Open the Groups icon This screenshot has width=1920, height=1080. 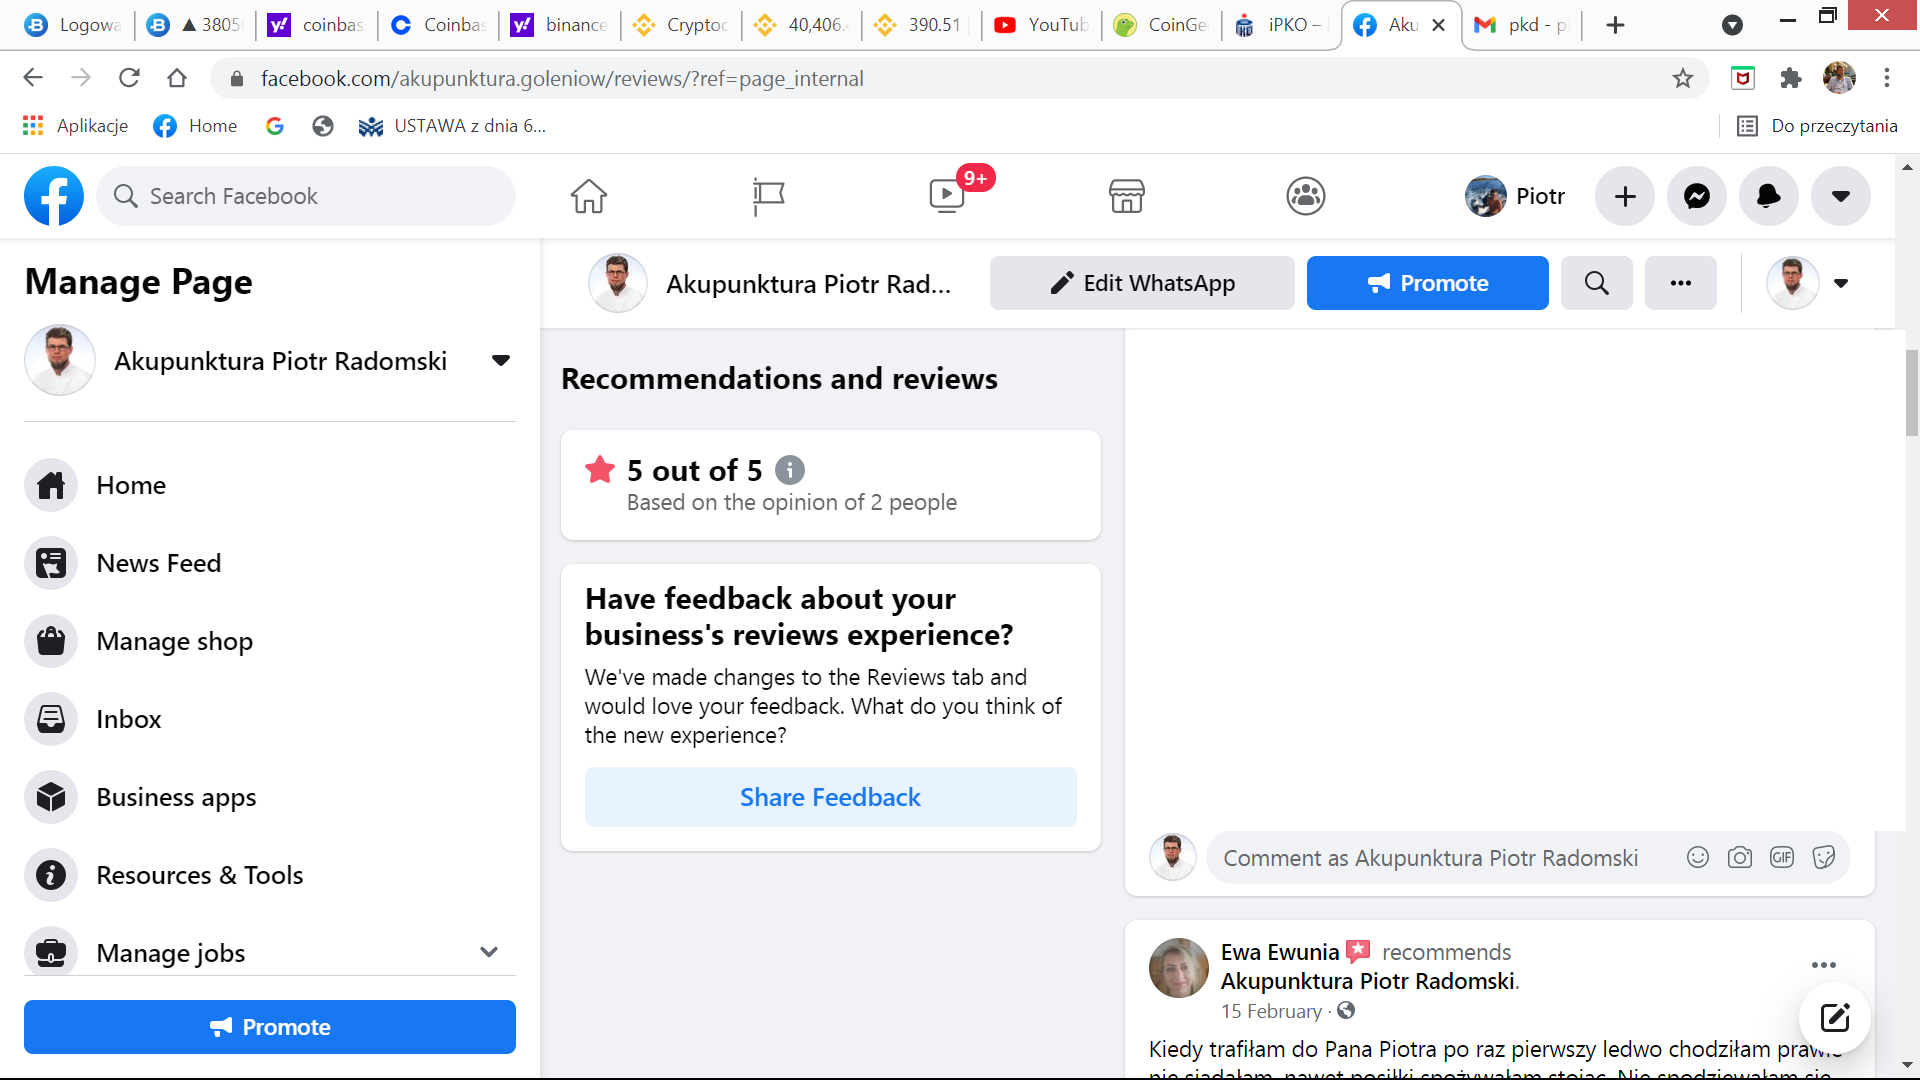1305,196
